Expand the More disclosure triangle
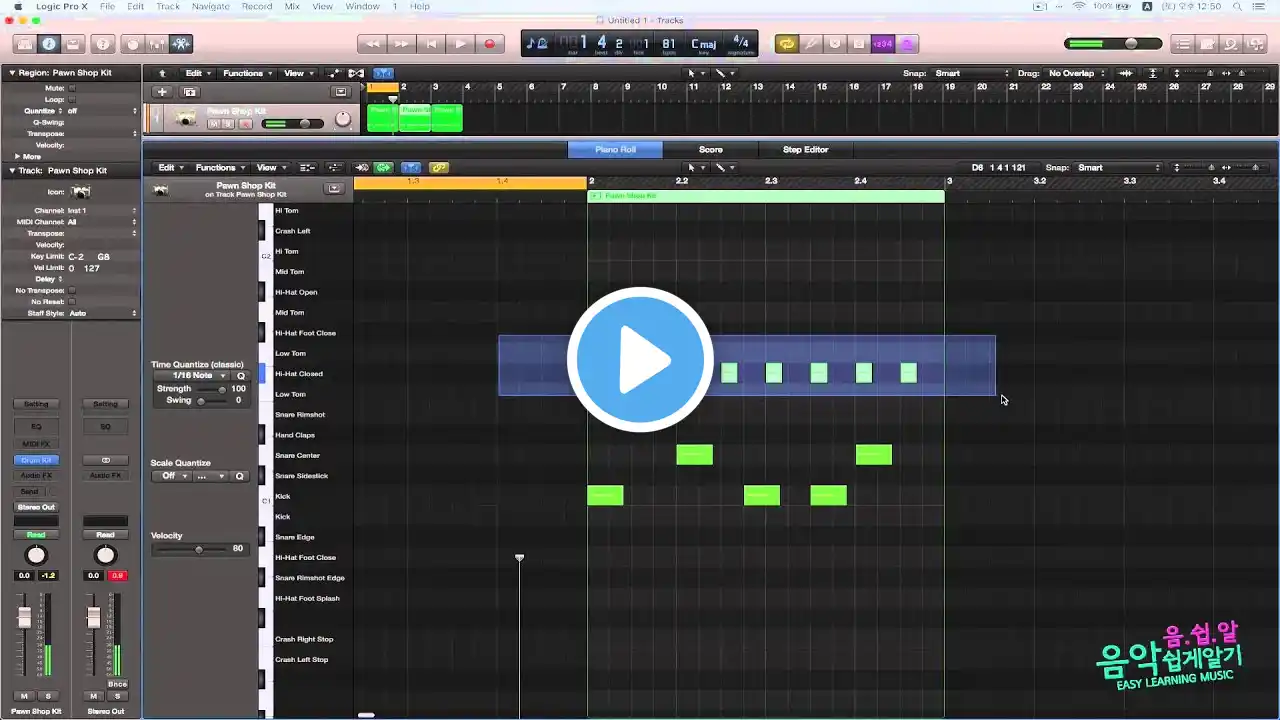Screen dimensions: 1280x720 (17, 157)
